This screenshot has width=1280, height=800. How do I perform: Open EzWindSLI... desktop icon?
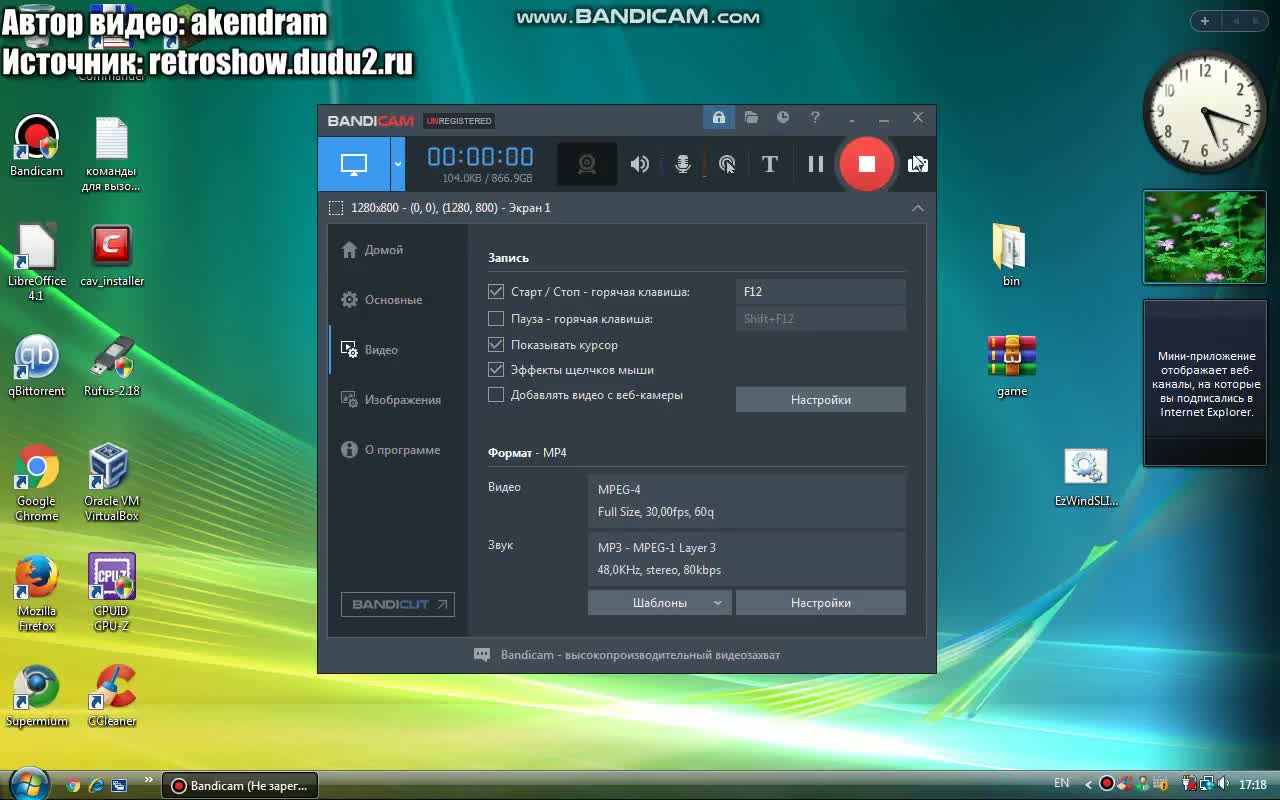coord(1086,478)
